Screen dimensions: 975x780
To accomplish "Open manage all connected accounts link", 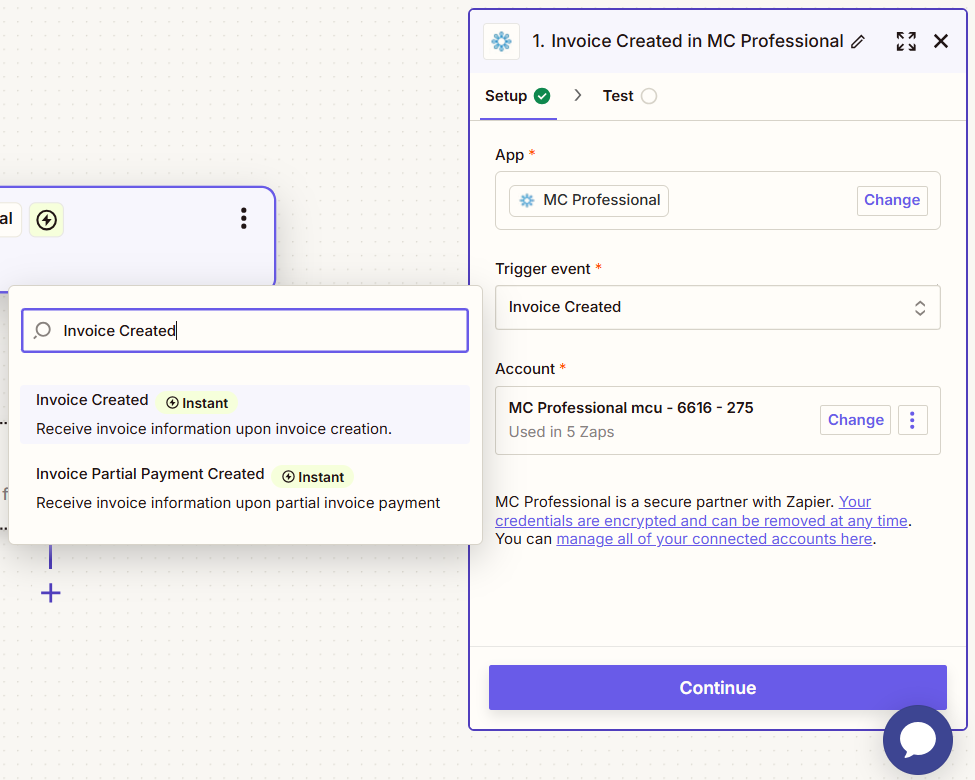I will click(714, 539).
